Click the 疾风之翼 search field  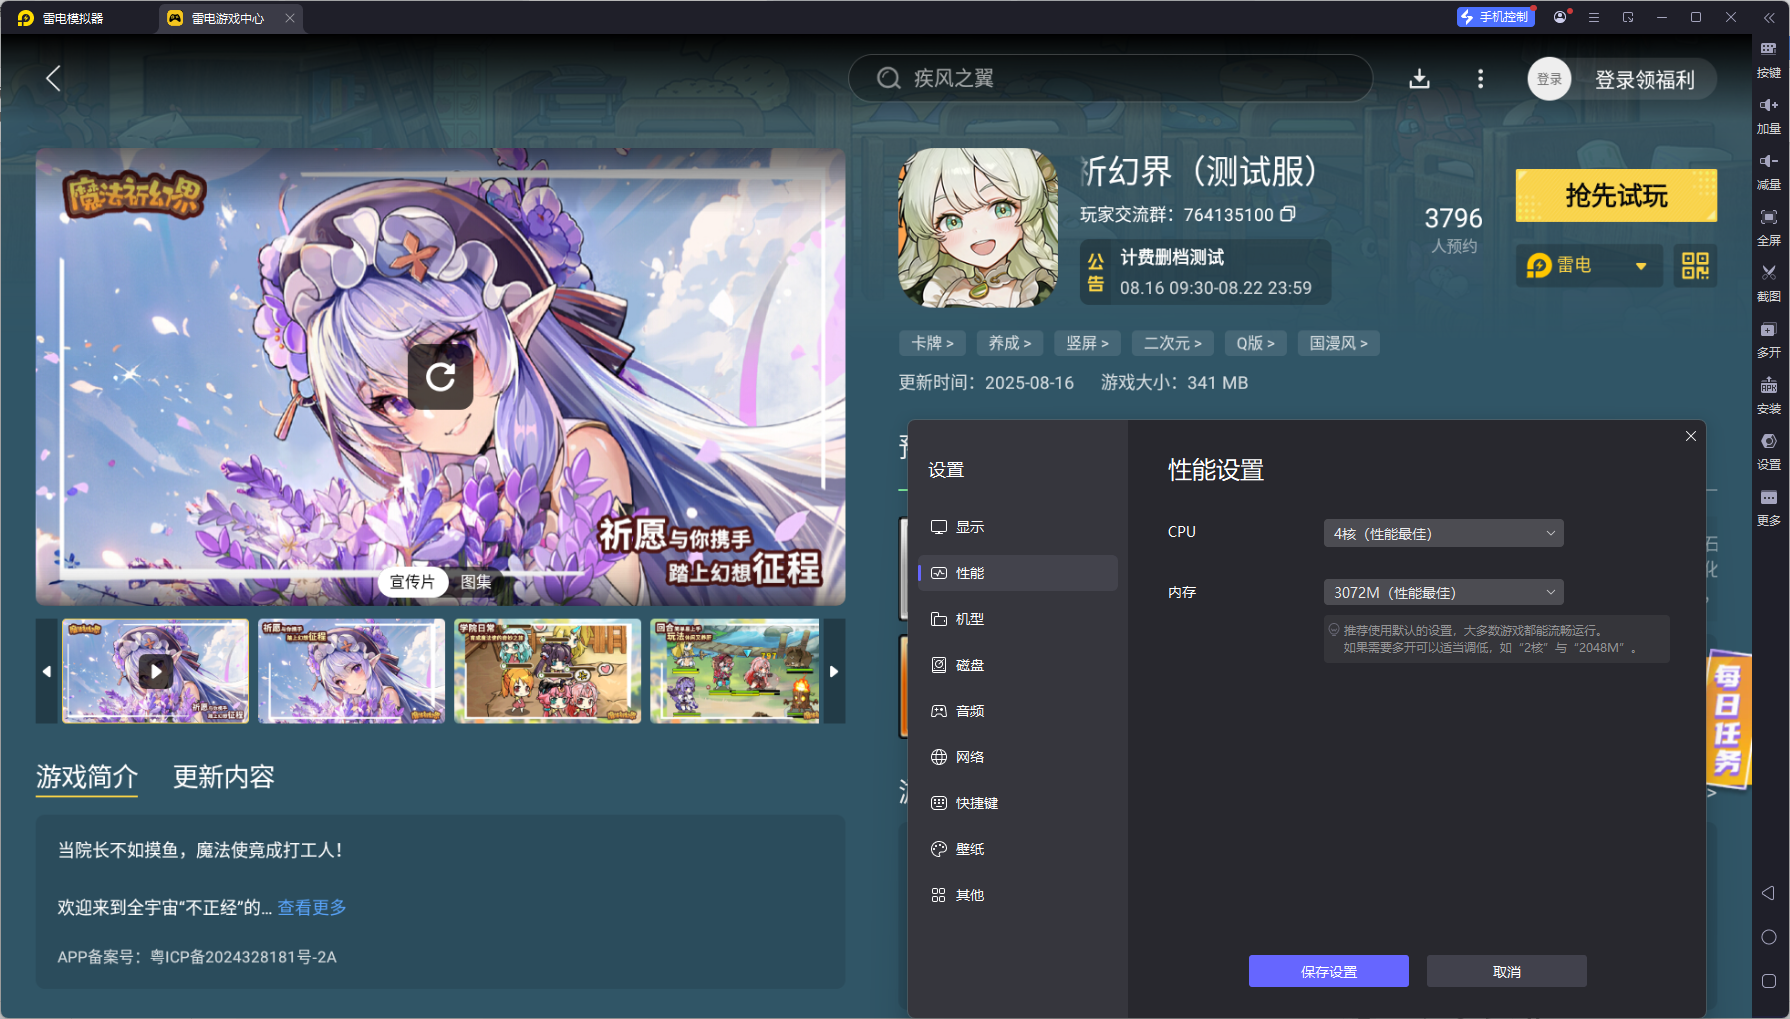pos(1110,78)
